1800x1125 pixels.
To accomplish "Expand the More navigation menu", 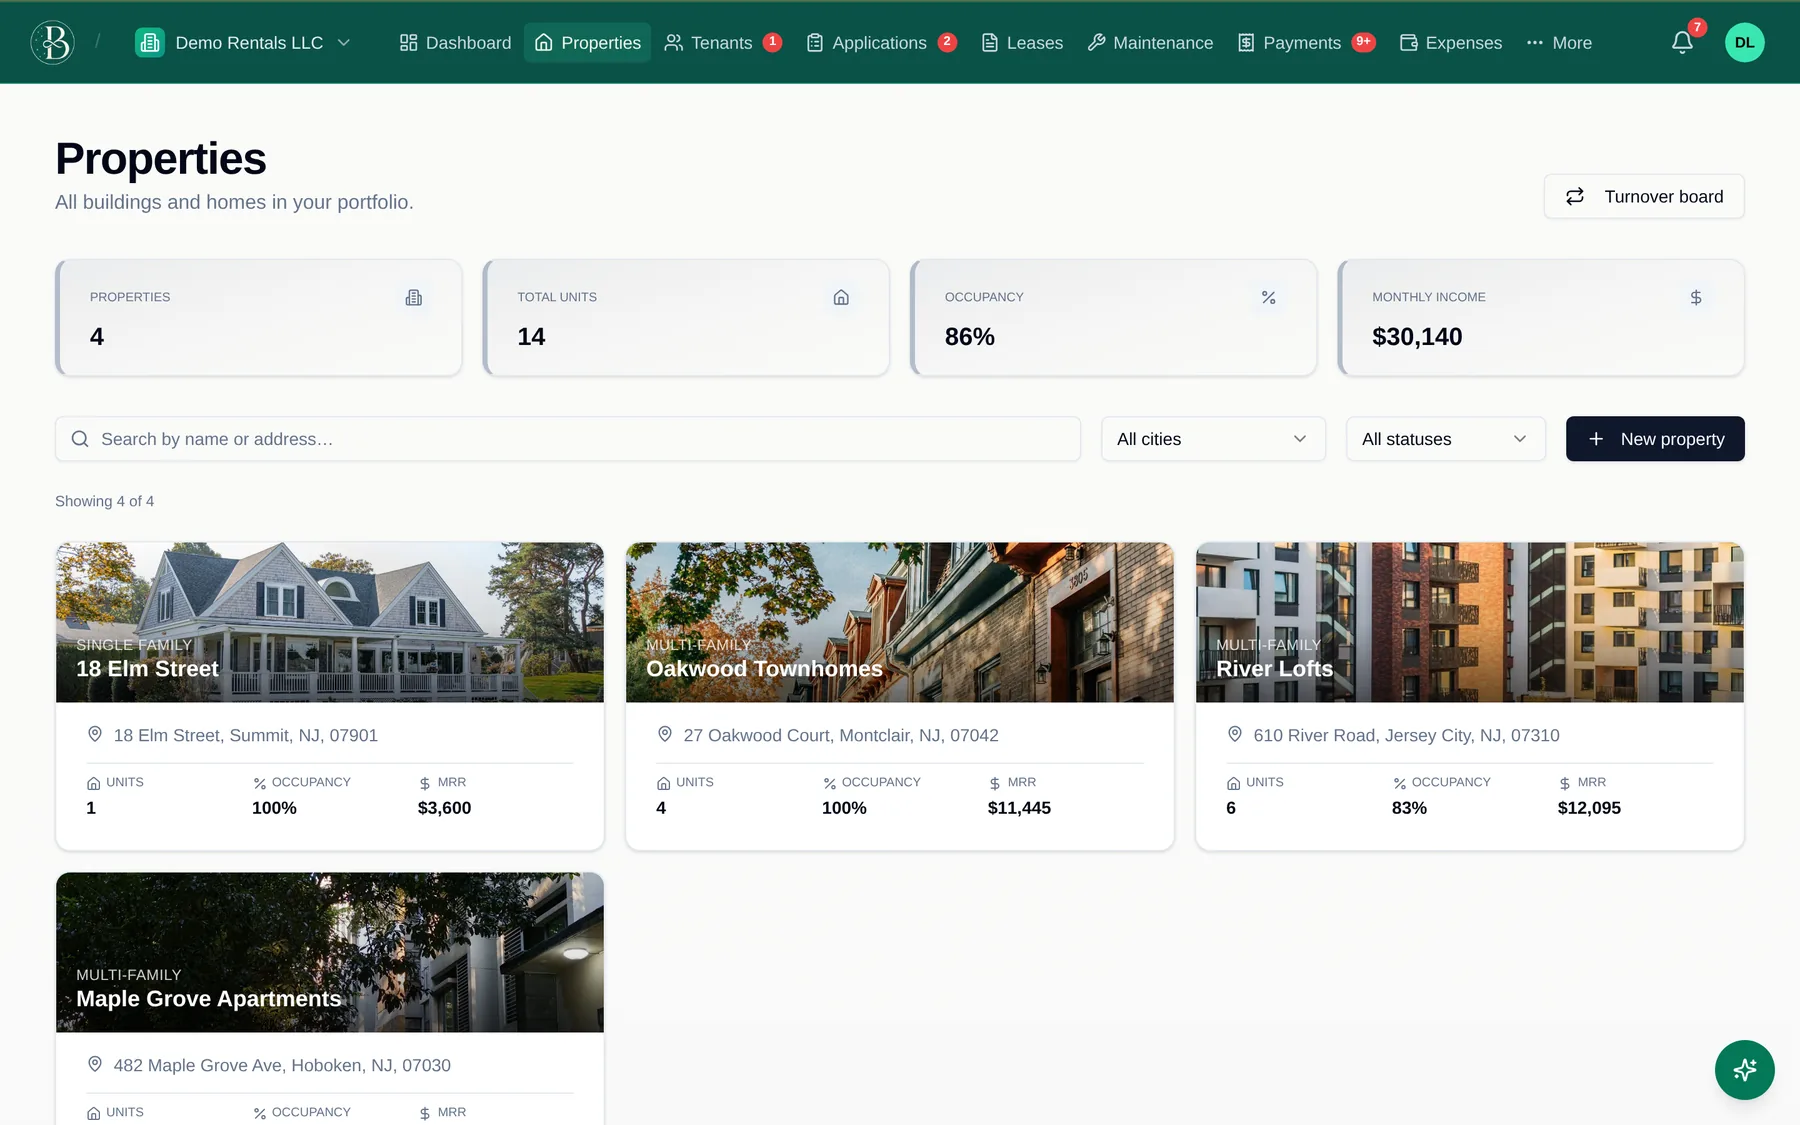I will tap(1559, 43).
